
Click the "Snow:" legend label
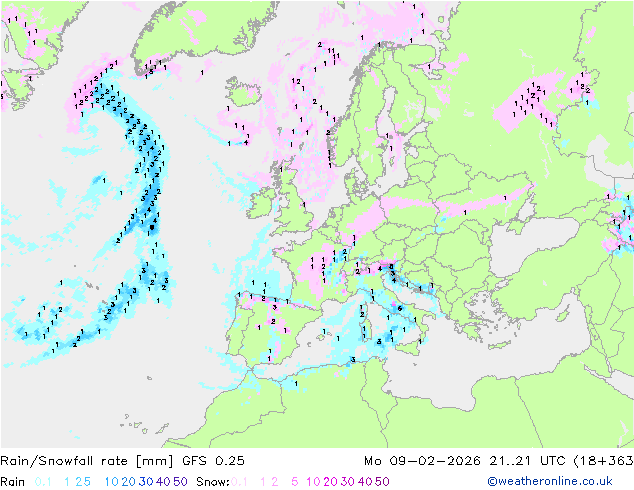tap(213, 482)
